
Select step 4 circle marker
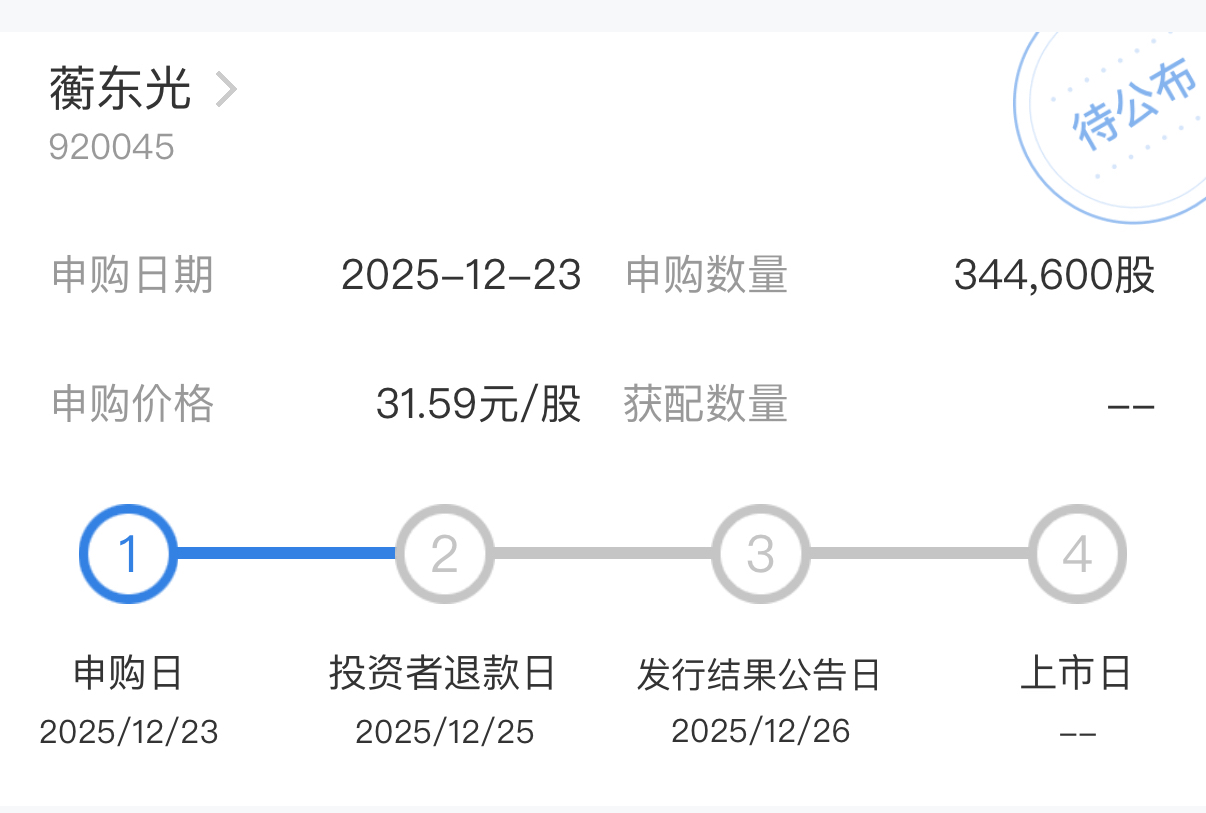coord(1076,553)
